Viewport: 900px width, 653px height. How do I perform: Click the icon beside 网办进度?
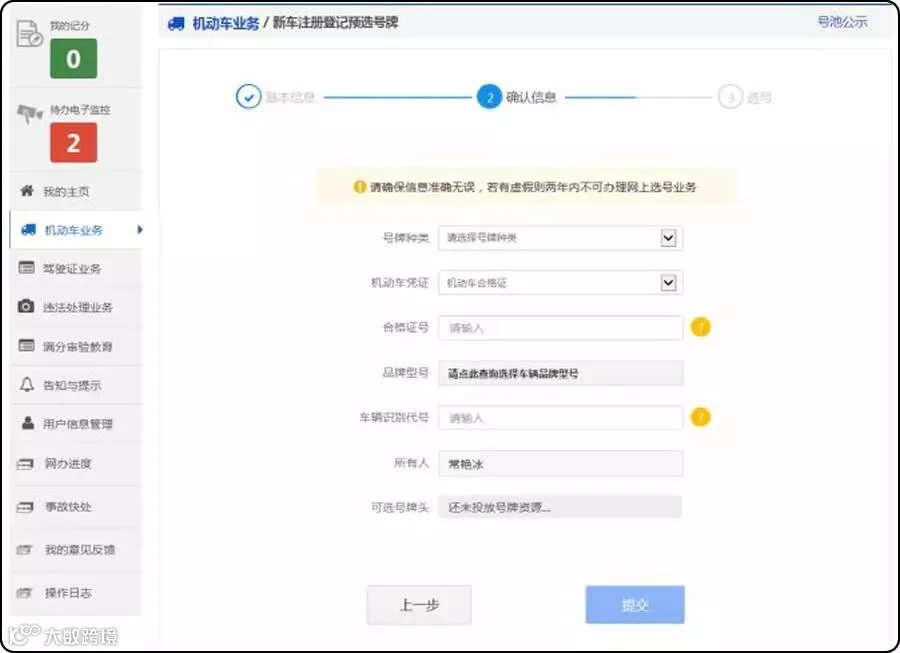tap(25, 464)
